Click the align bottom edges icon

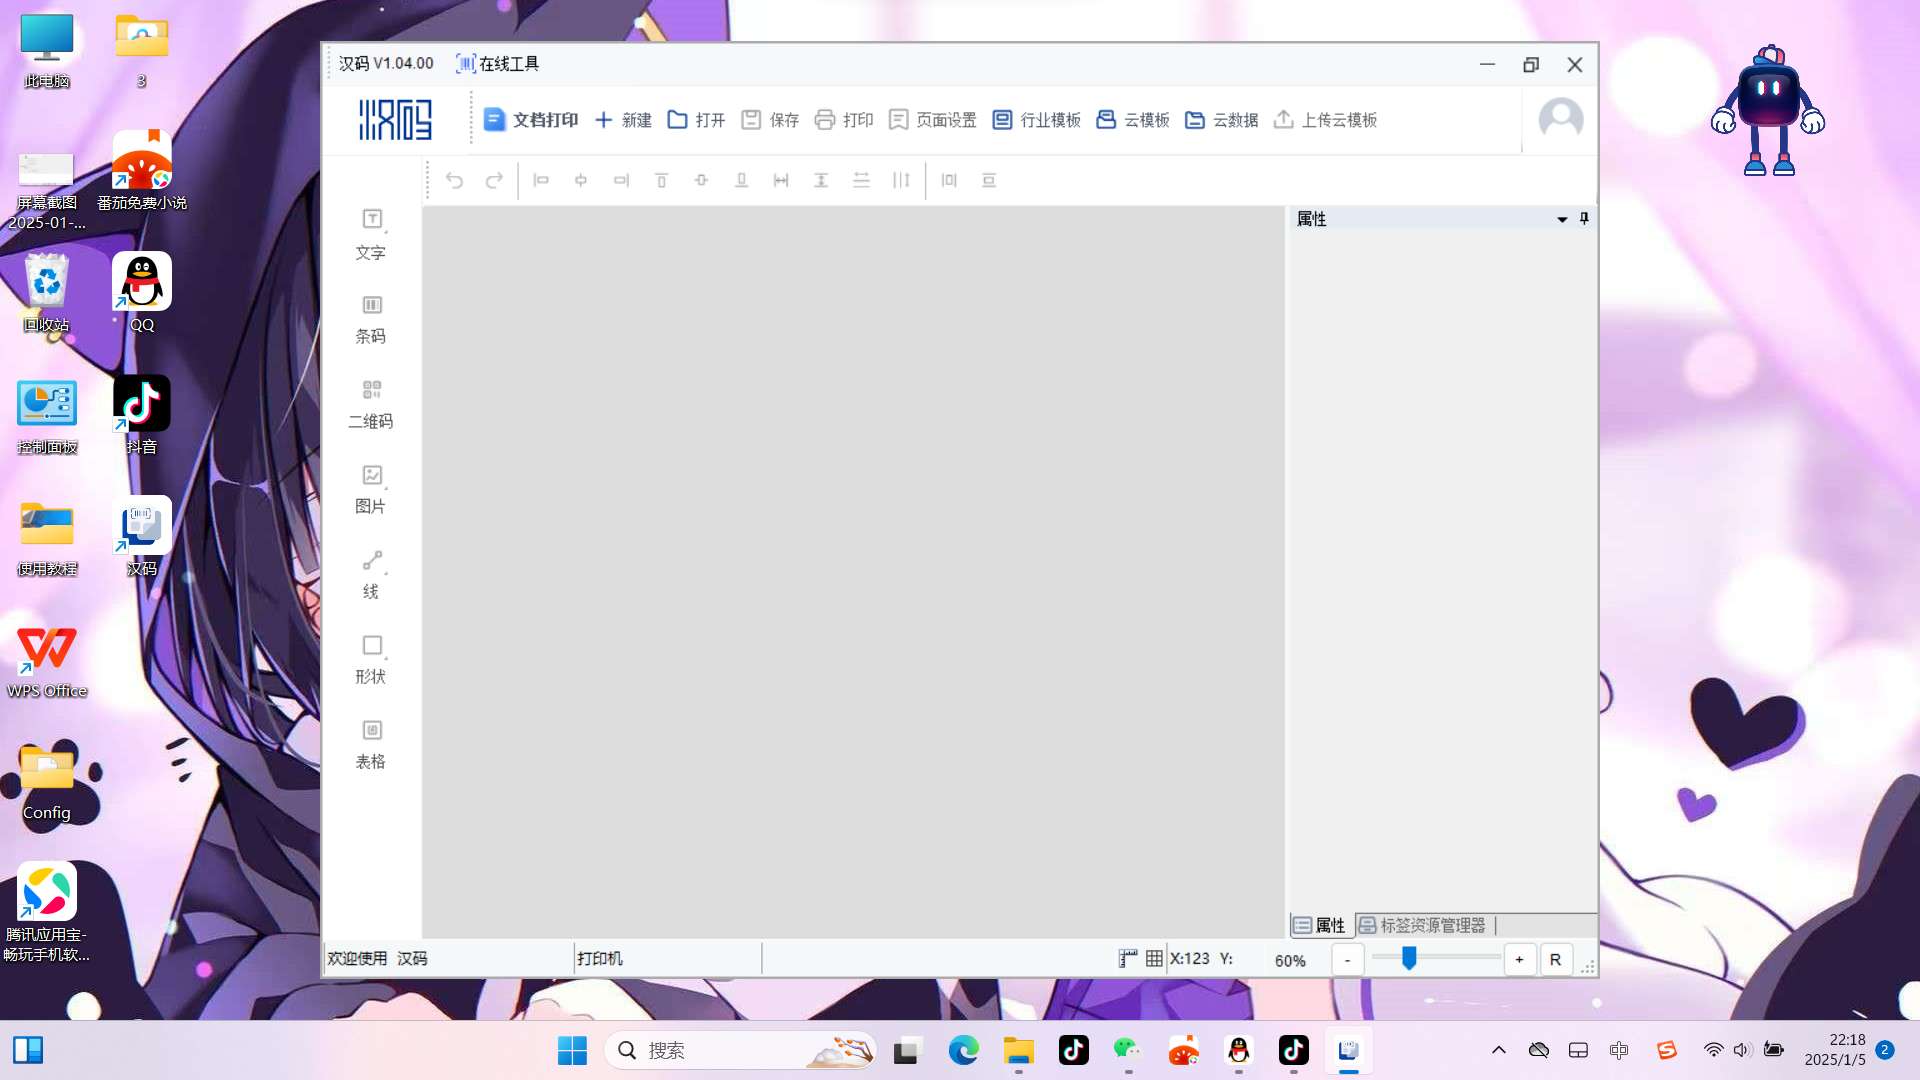point(741,180)
